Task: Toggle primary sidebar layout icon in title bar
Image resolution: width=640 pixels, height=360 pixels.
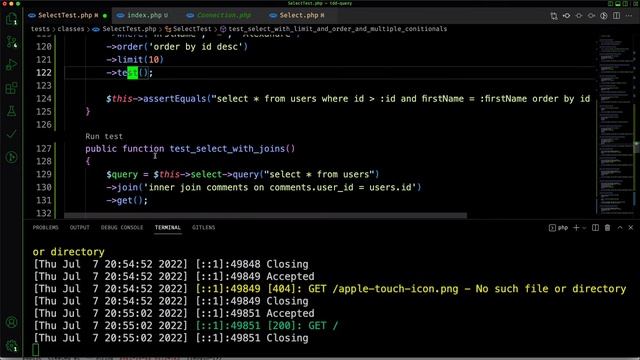Action: click(610, 3)
